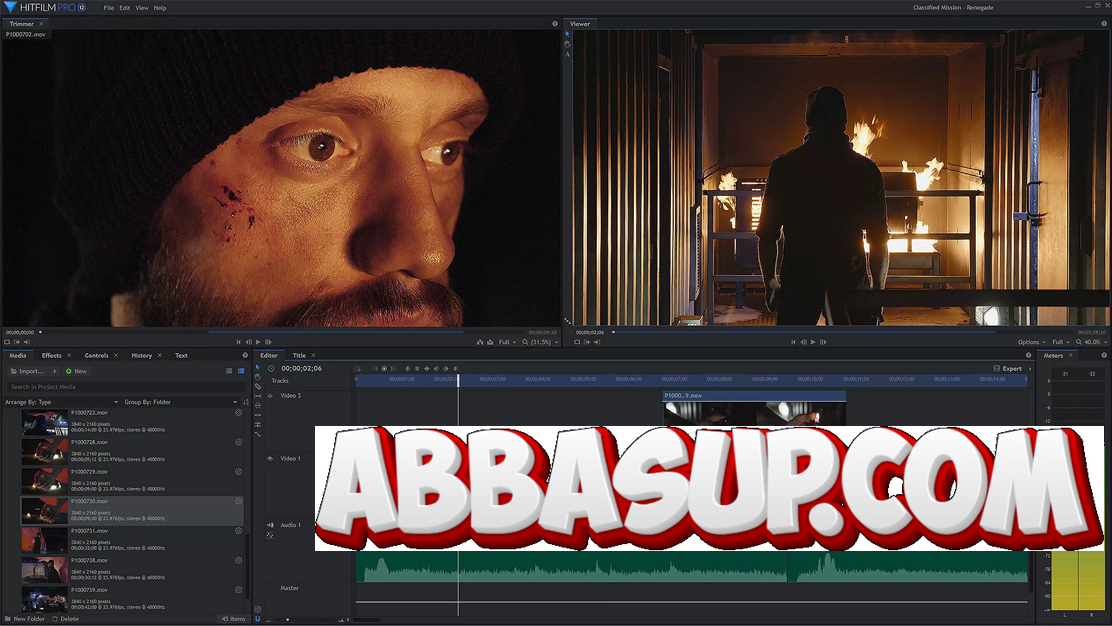Focus the Search in Project Media field
Image resolution: width=1112 pixels, height=626 pixels.
pos(125,386)
